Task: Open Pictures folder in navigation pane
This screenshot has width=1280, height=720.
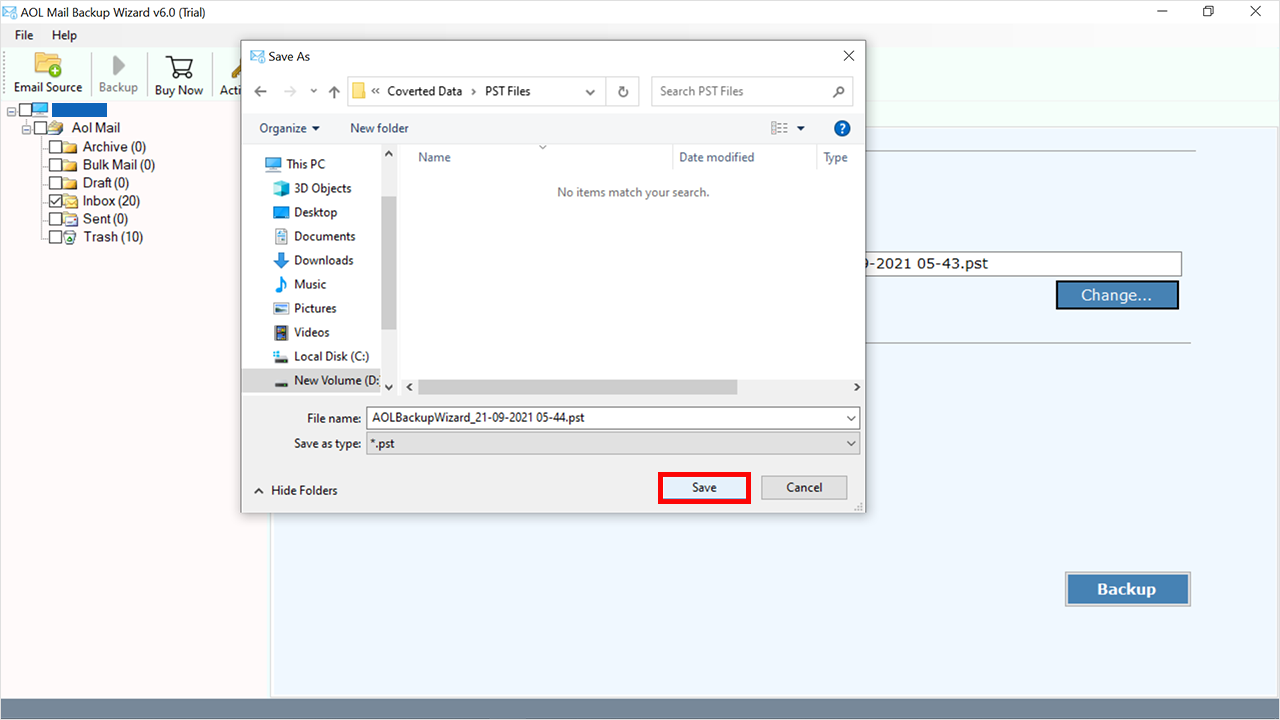Action: (305, 308)
